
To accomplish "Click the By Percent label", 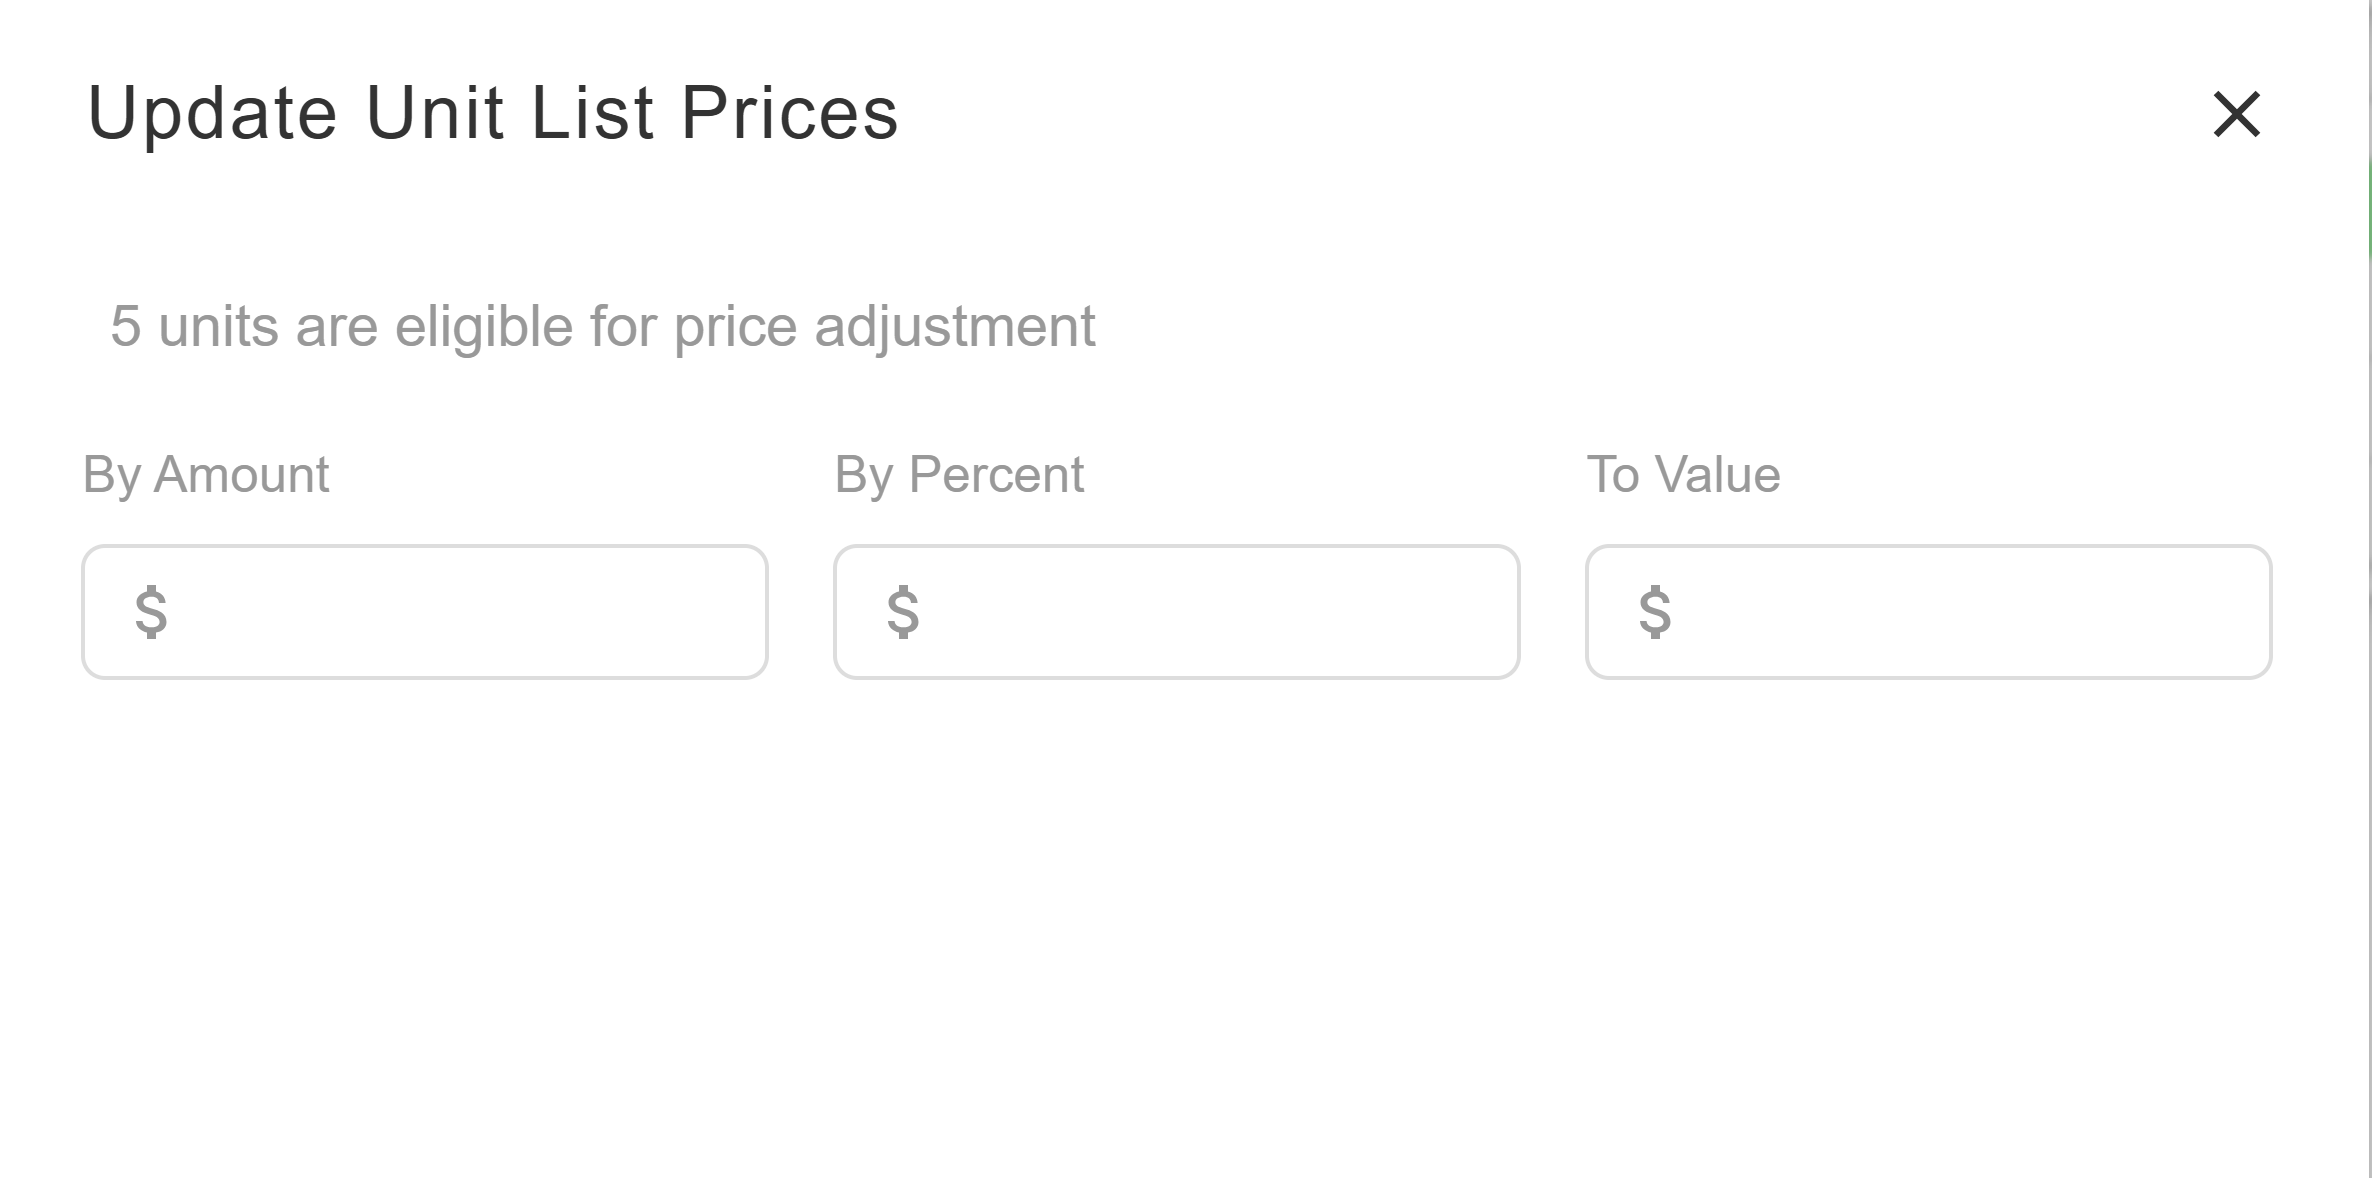I will (958, 474).
